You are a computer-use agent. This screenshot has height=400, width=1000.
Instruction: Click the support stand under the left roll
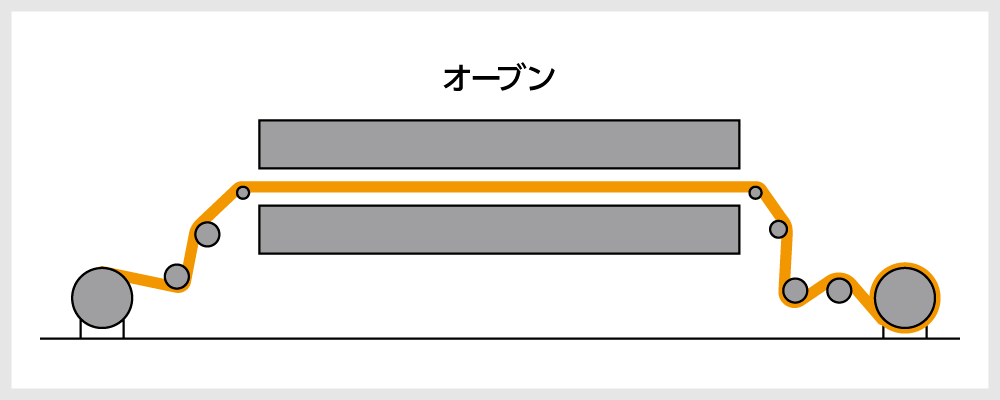102,332
